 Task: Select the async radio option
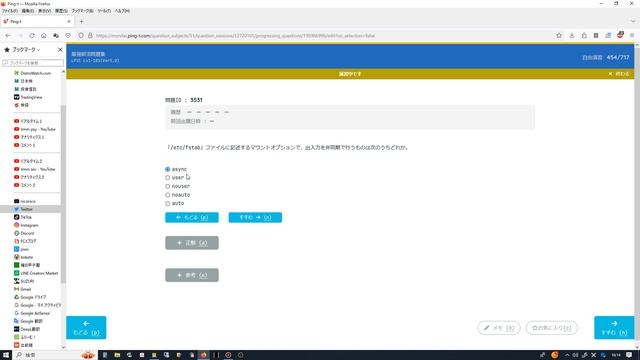(167, 169)
